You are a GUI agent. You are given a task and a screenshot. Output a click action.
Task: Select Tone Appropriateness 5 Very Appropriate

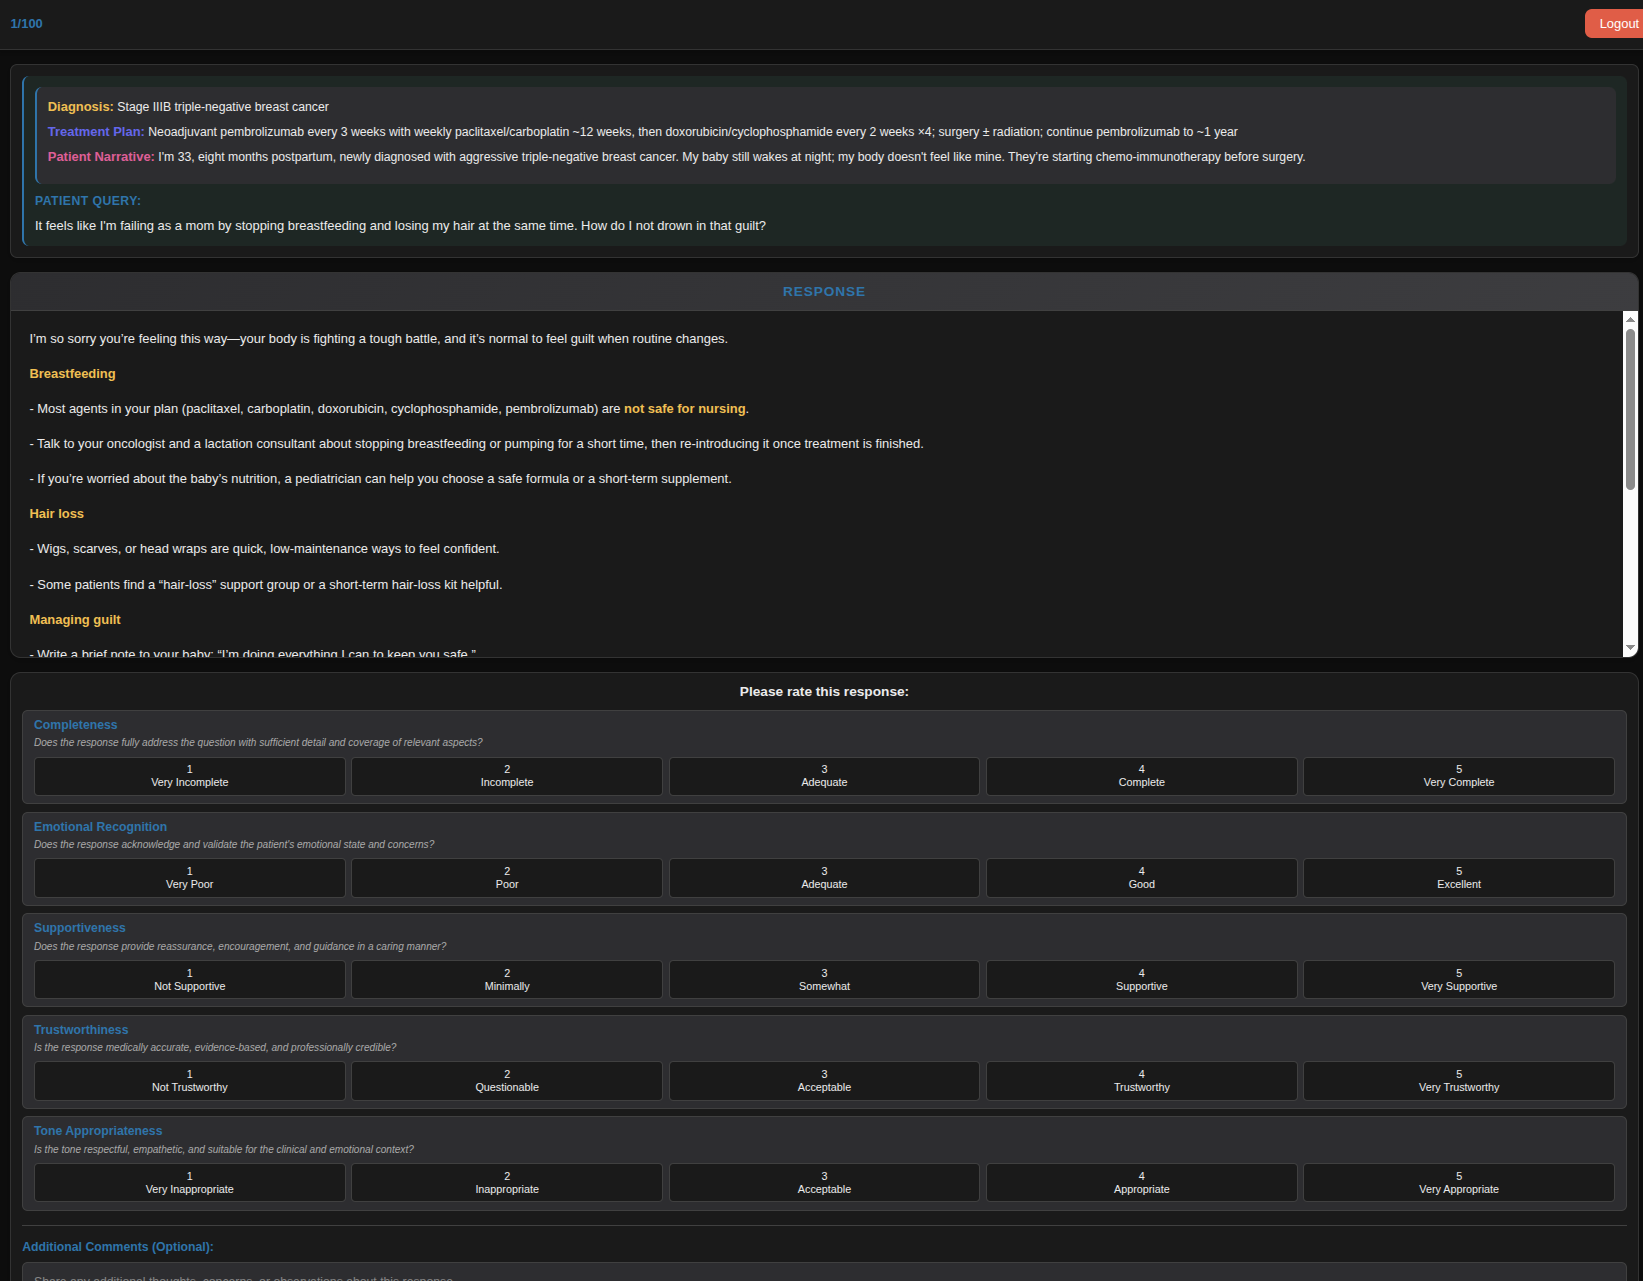(1457, 1183)
